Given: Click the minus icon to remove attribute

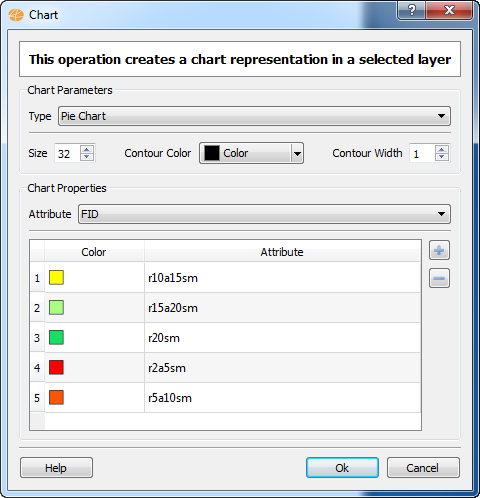Looking at the screenshot, I should click(439, 278).
